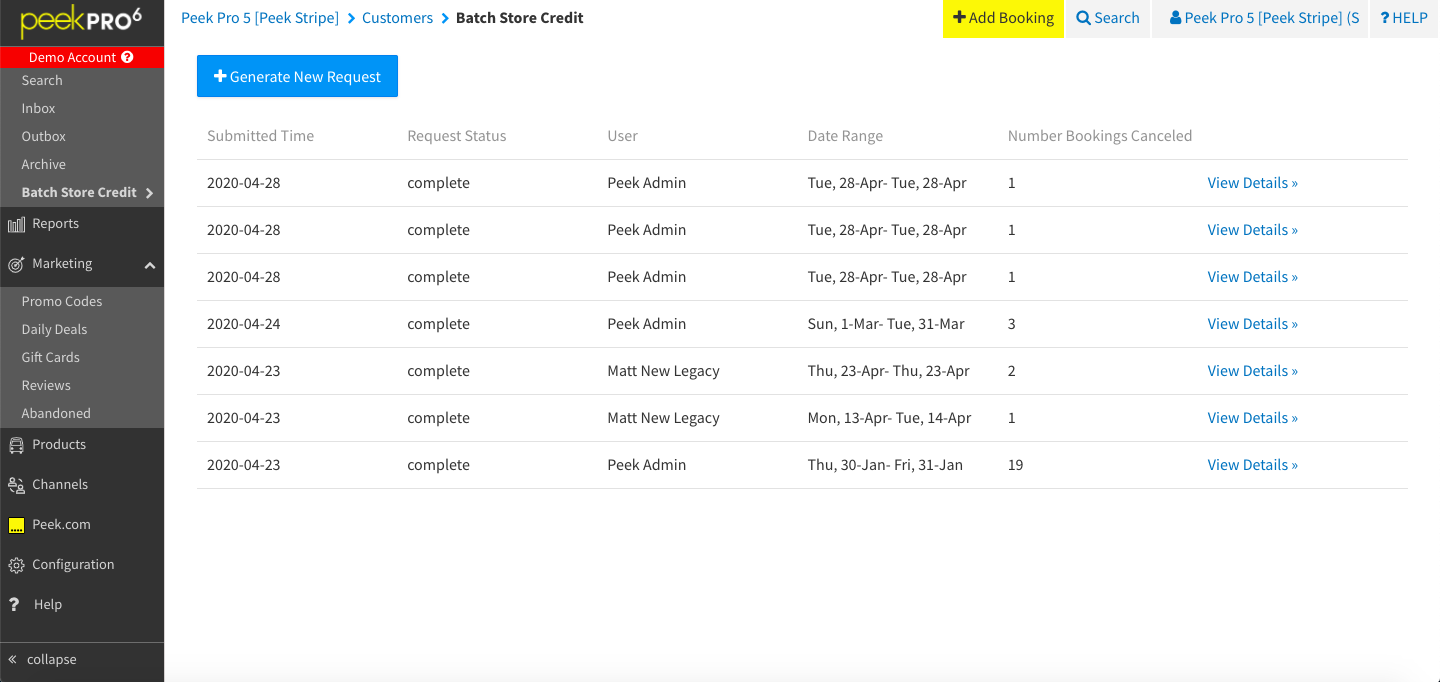Click the Help question mark icon in sidebar
The width and height of the screenshot is (1440, 682).
14,604
